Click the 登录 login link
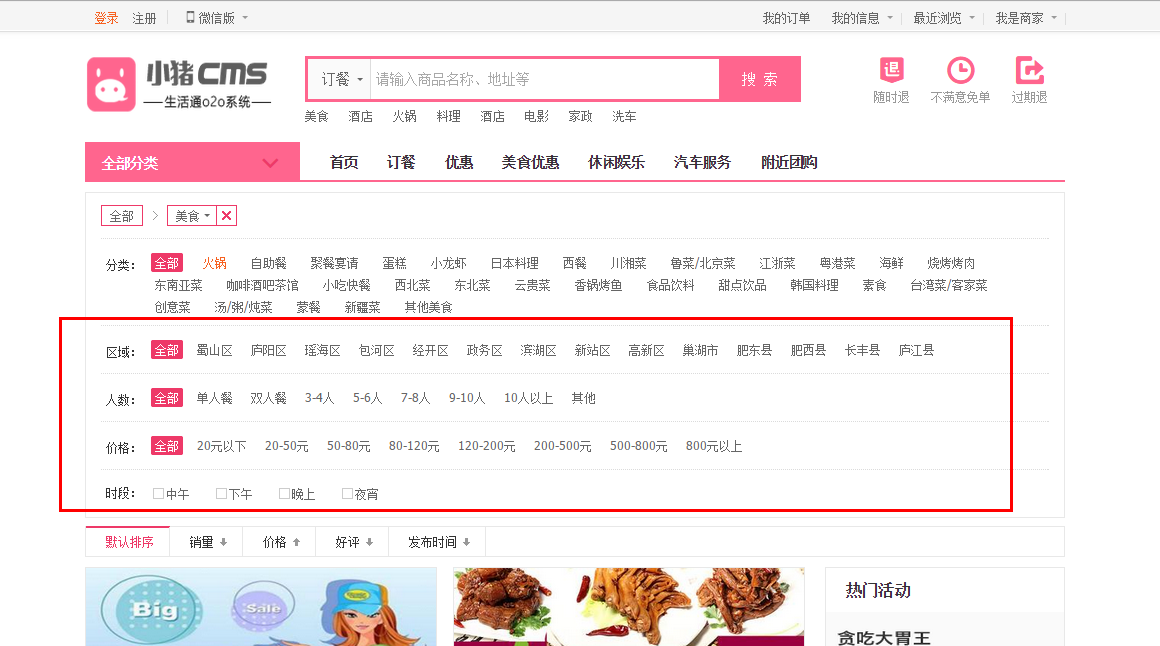 tap(105, 16)
